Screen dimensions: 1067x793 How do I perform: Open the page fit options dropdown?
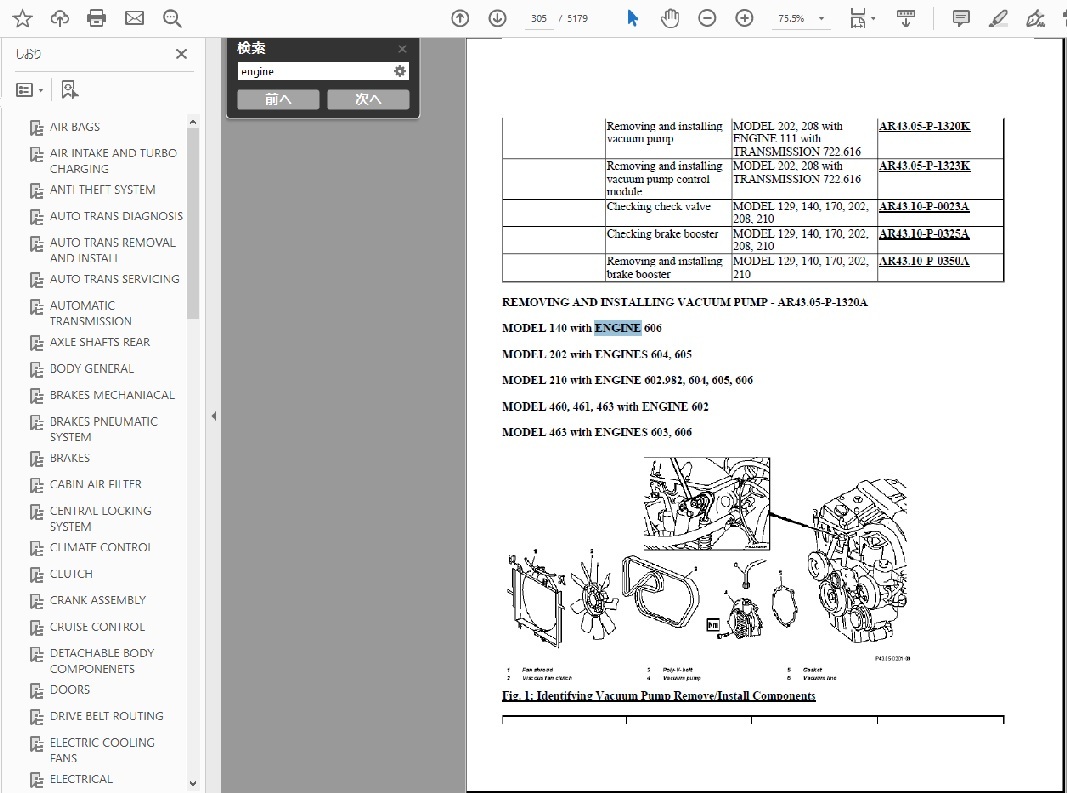pos(862,18)
